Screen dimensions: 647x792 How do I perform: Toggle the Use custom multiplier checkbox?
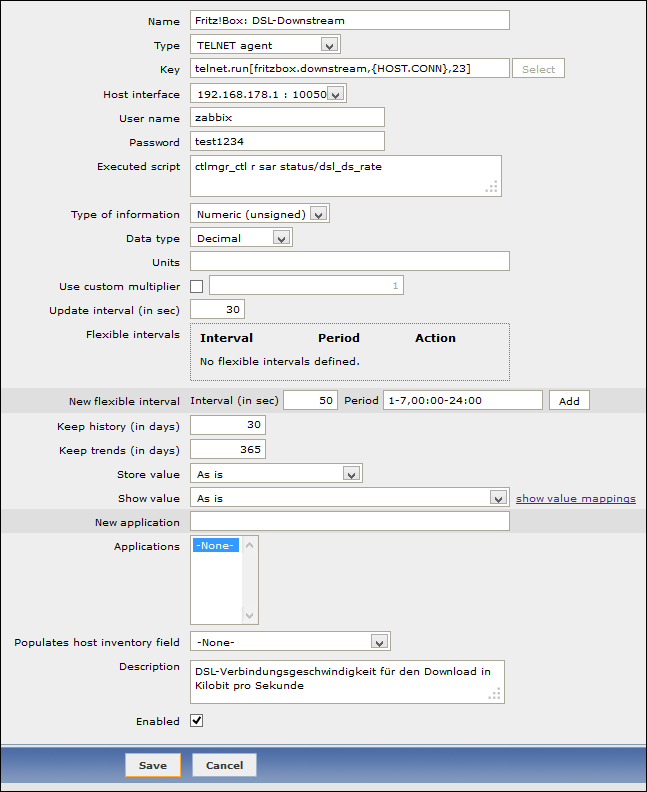(x=196, y=287)
